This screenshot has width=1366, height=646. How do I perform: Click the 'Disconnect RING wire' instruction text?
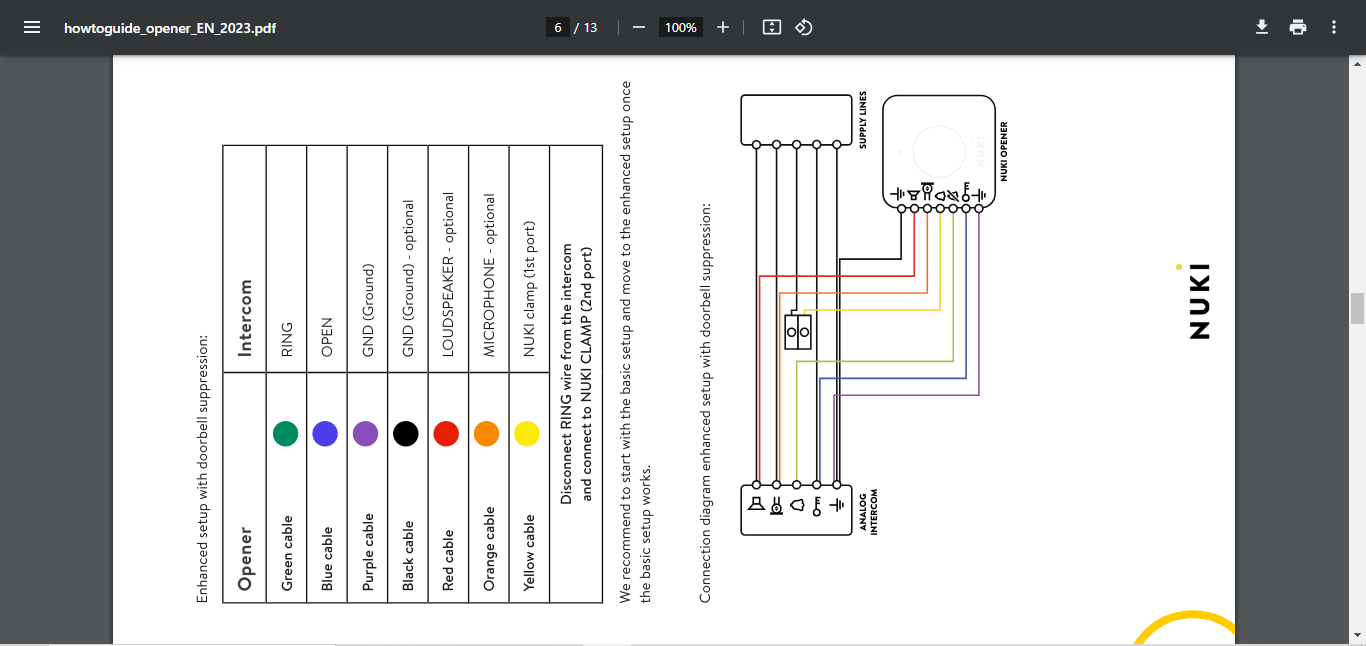pyautogui.click(x=576, y=374)
